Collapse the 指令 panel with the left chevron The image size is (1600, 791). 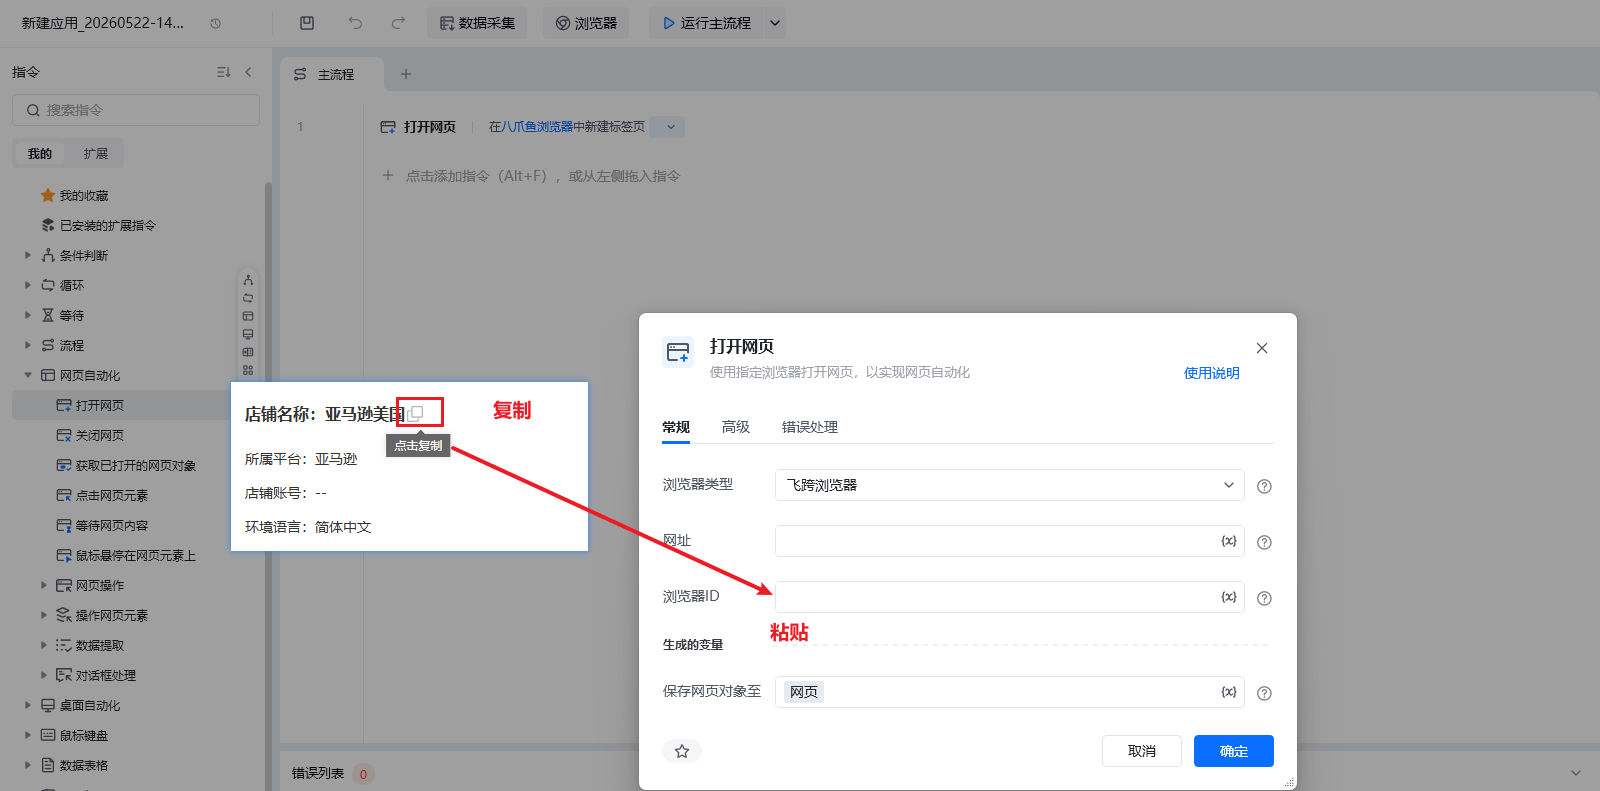click(x=248, y=72)
